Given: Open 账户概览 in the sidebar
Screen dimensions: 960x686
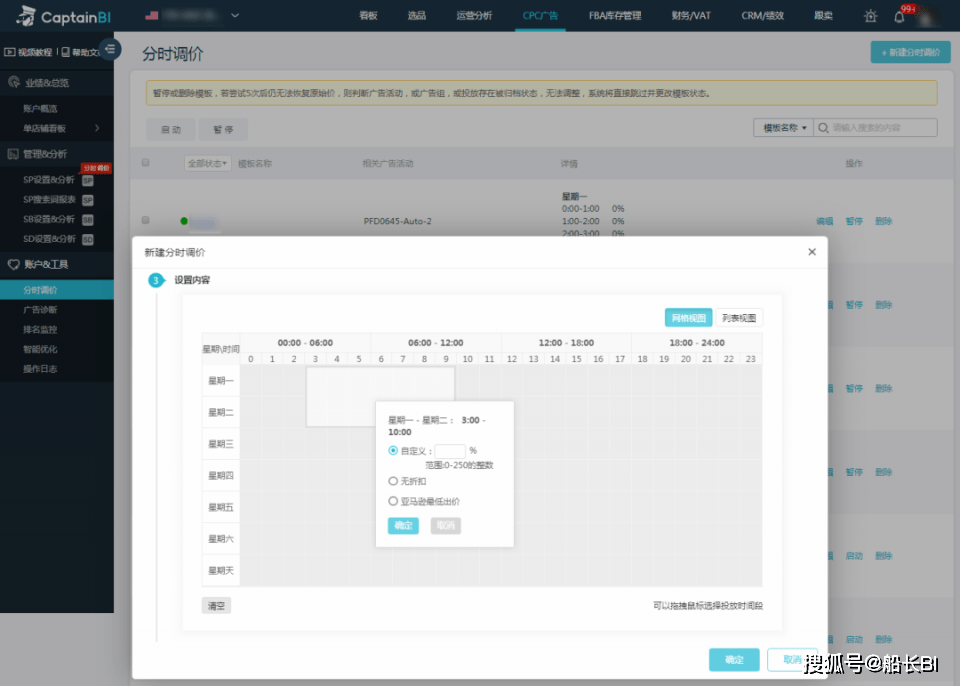Looking at the screenshot, I should (40, 108).
